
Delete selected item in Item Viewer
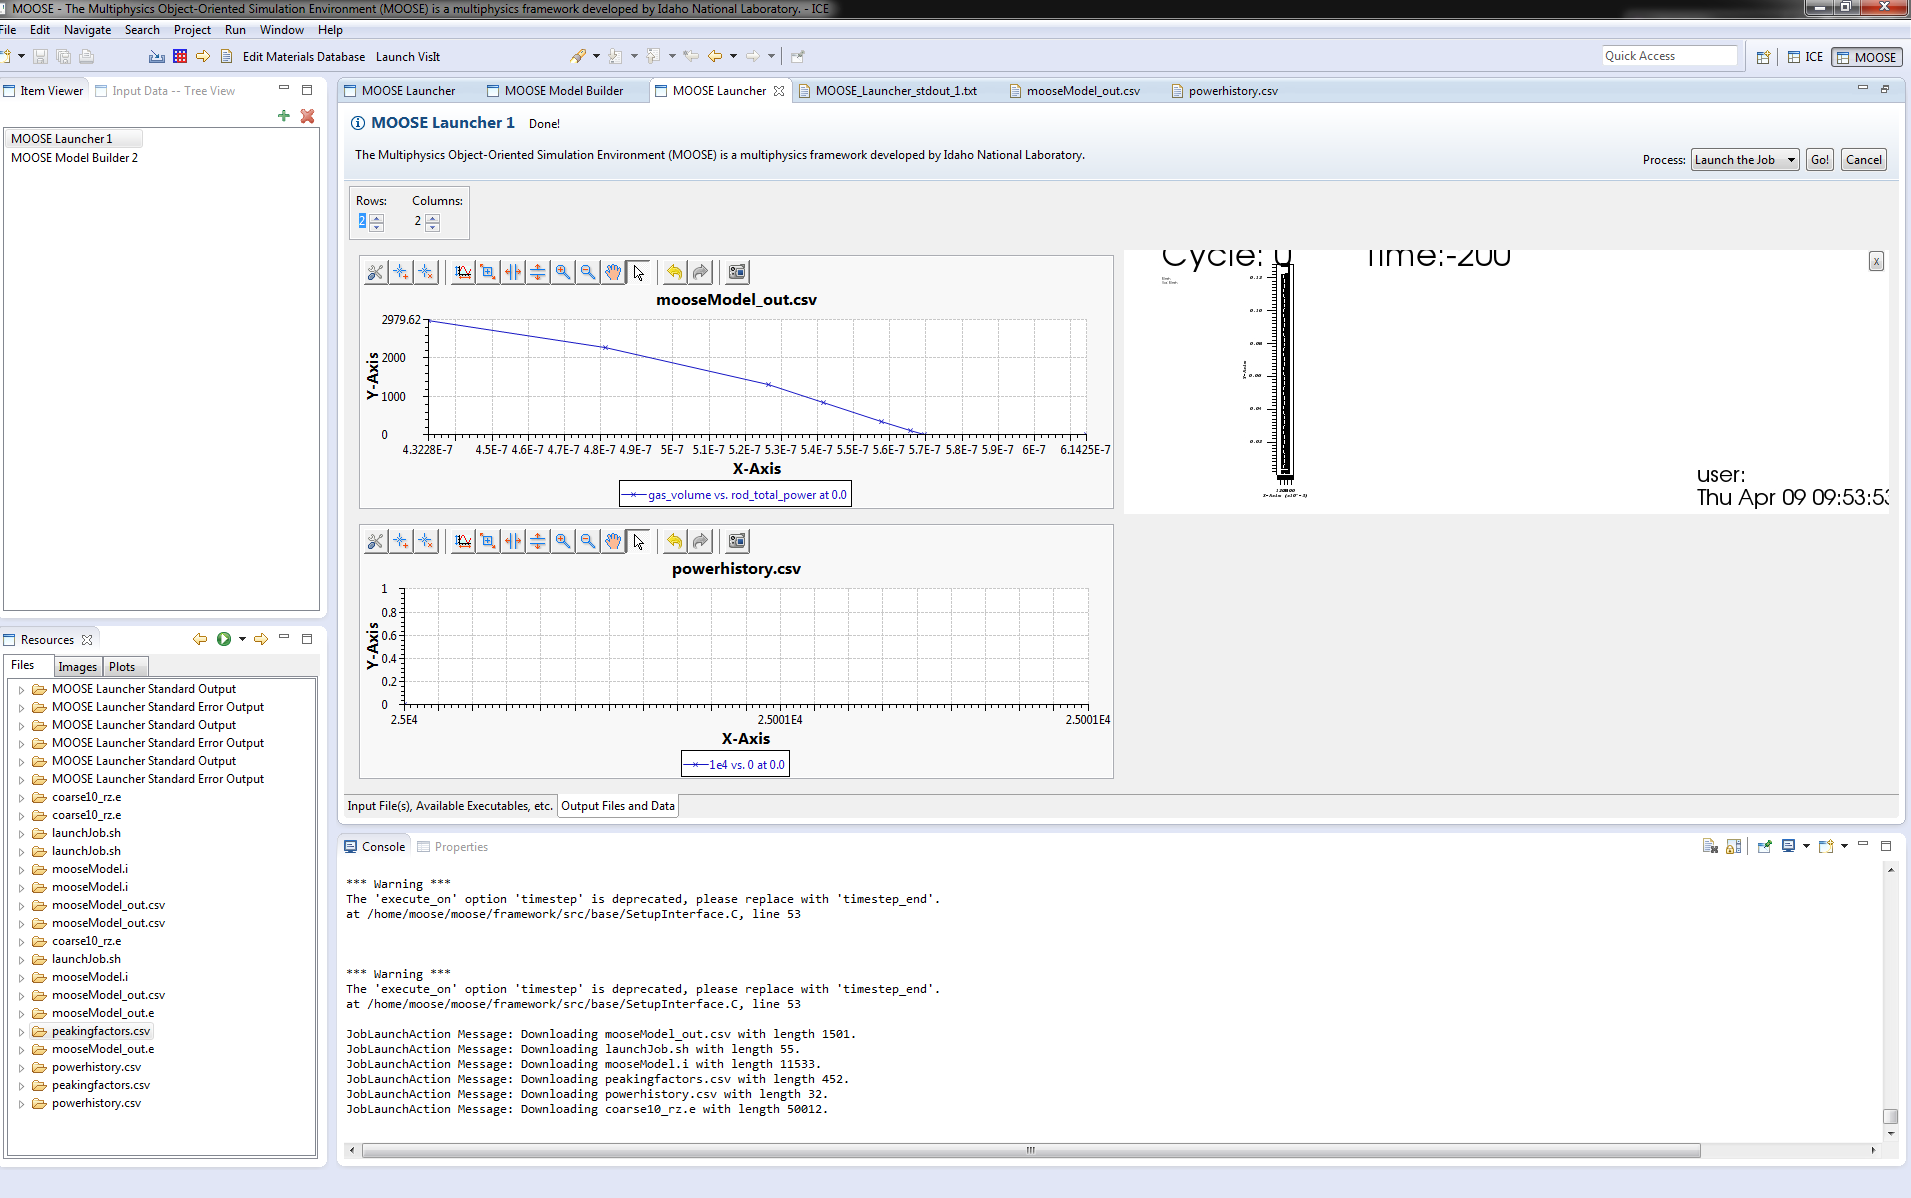click(308, 116)
